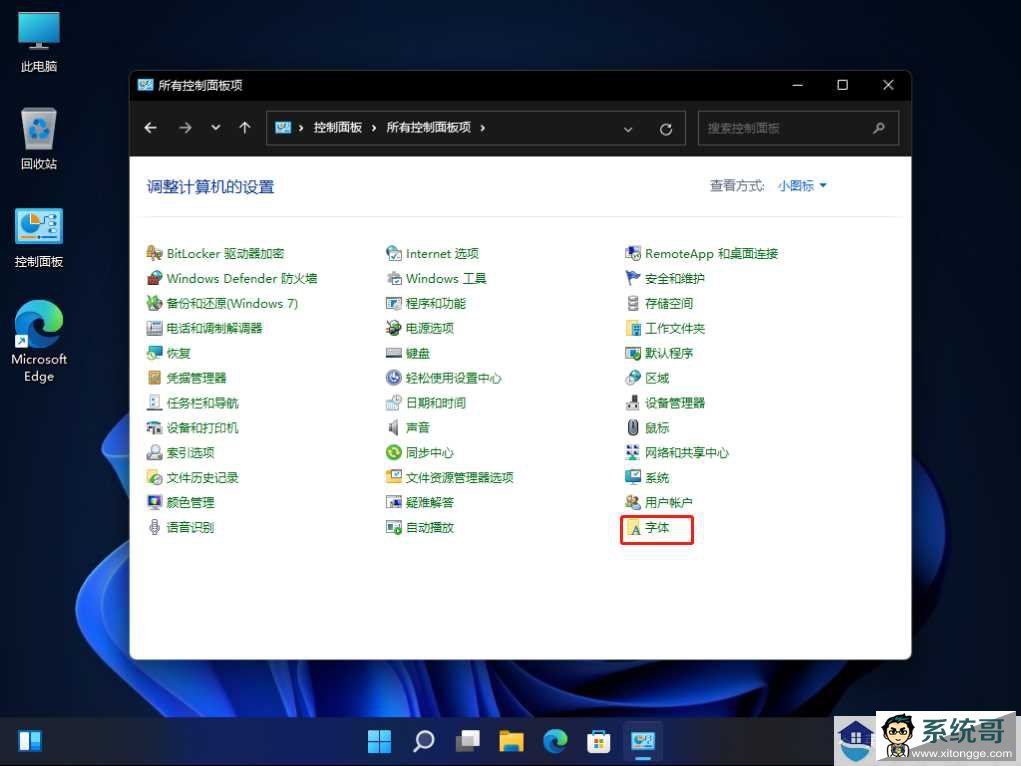Open the 存储空间 link
1021x766 pixels.
(669, 303)
